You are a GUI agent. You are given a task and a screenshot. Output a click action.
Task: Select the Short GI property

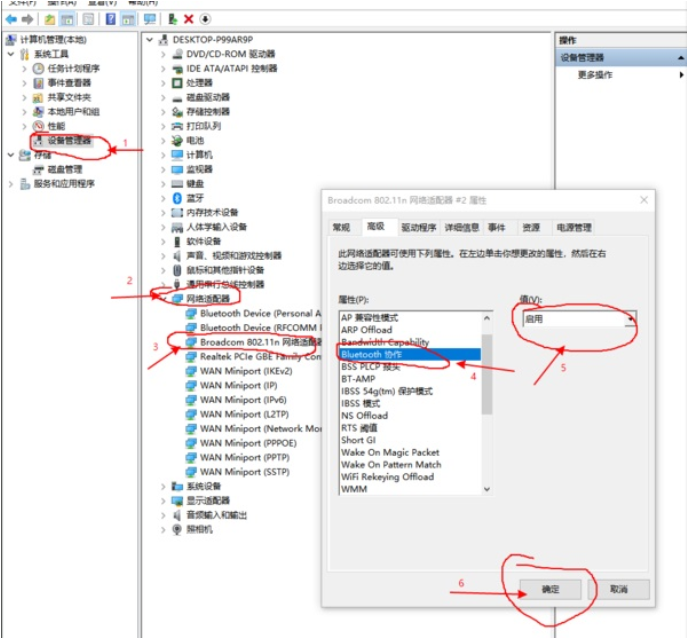coord(358,440)
